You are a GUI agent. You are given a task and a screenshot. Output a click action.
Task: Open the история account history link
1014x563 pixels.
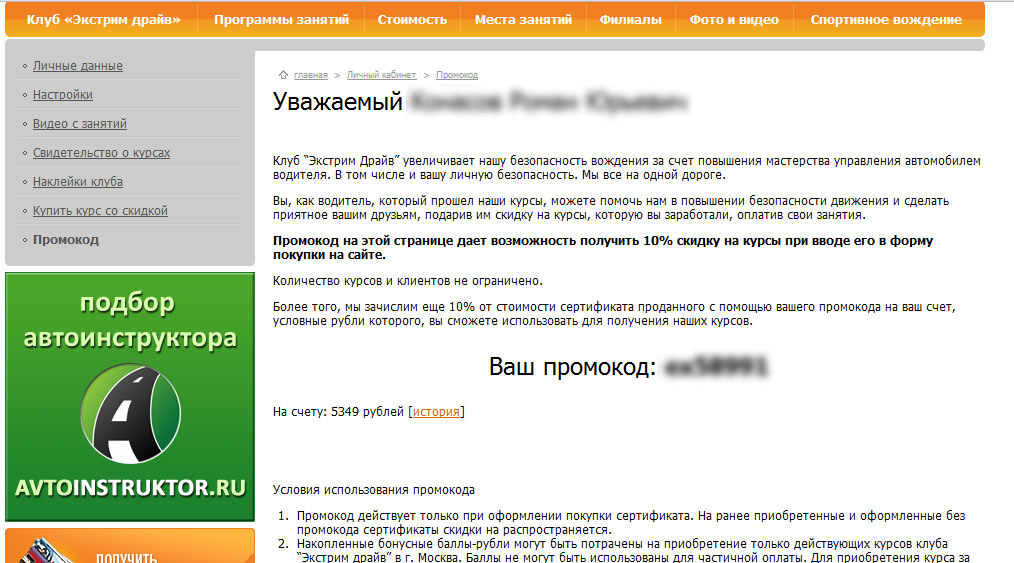[436, 412]
